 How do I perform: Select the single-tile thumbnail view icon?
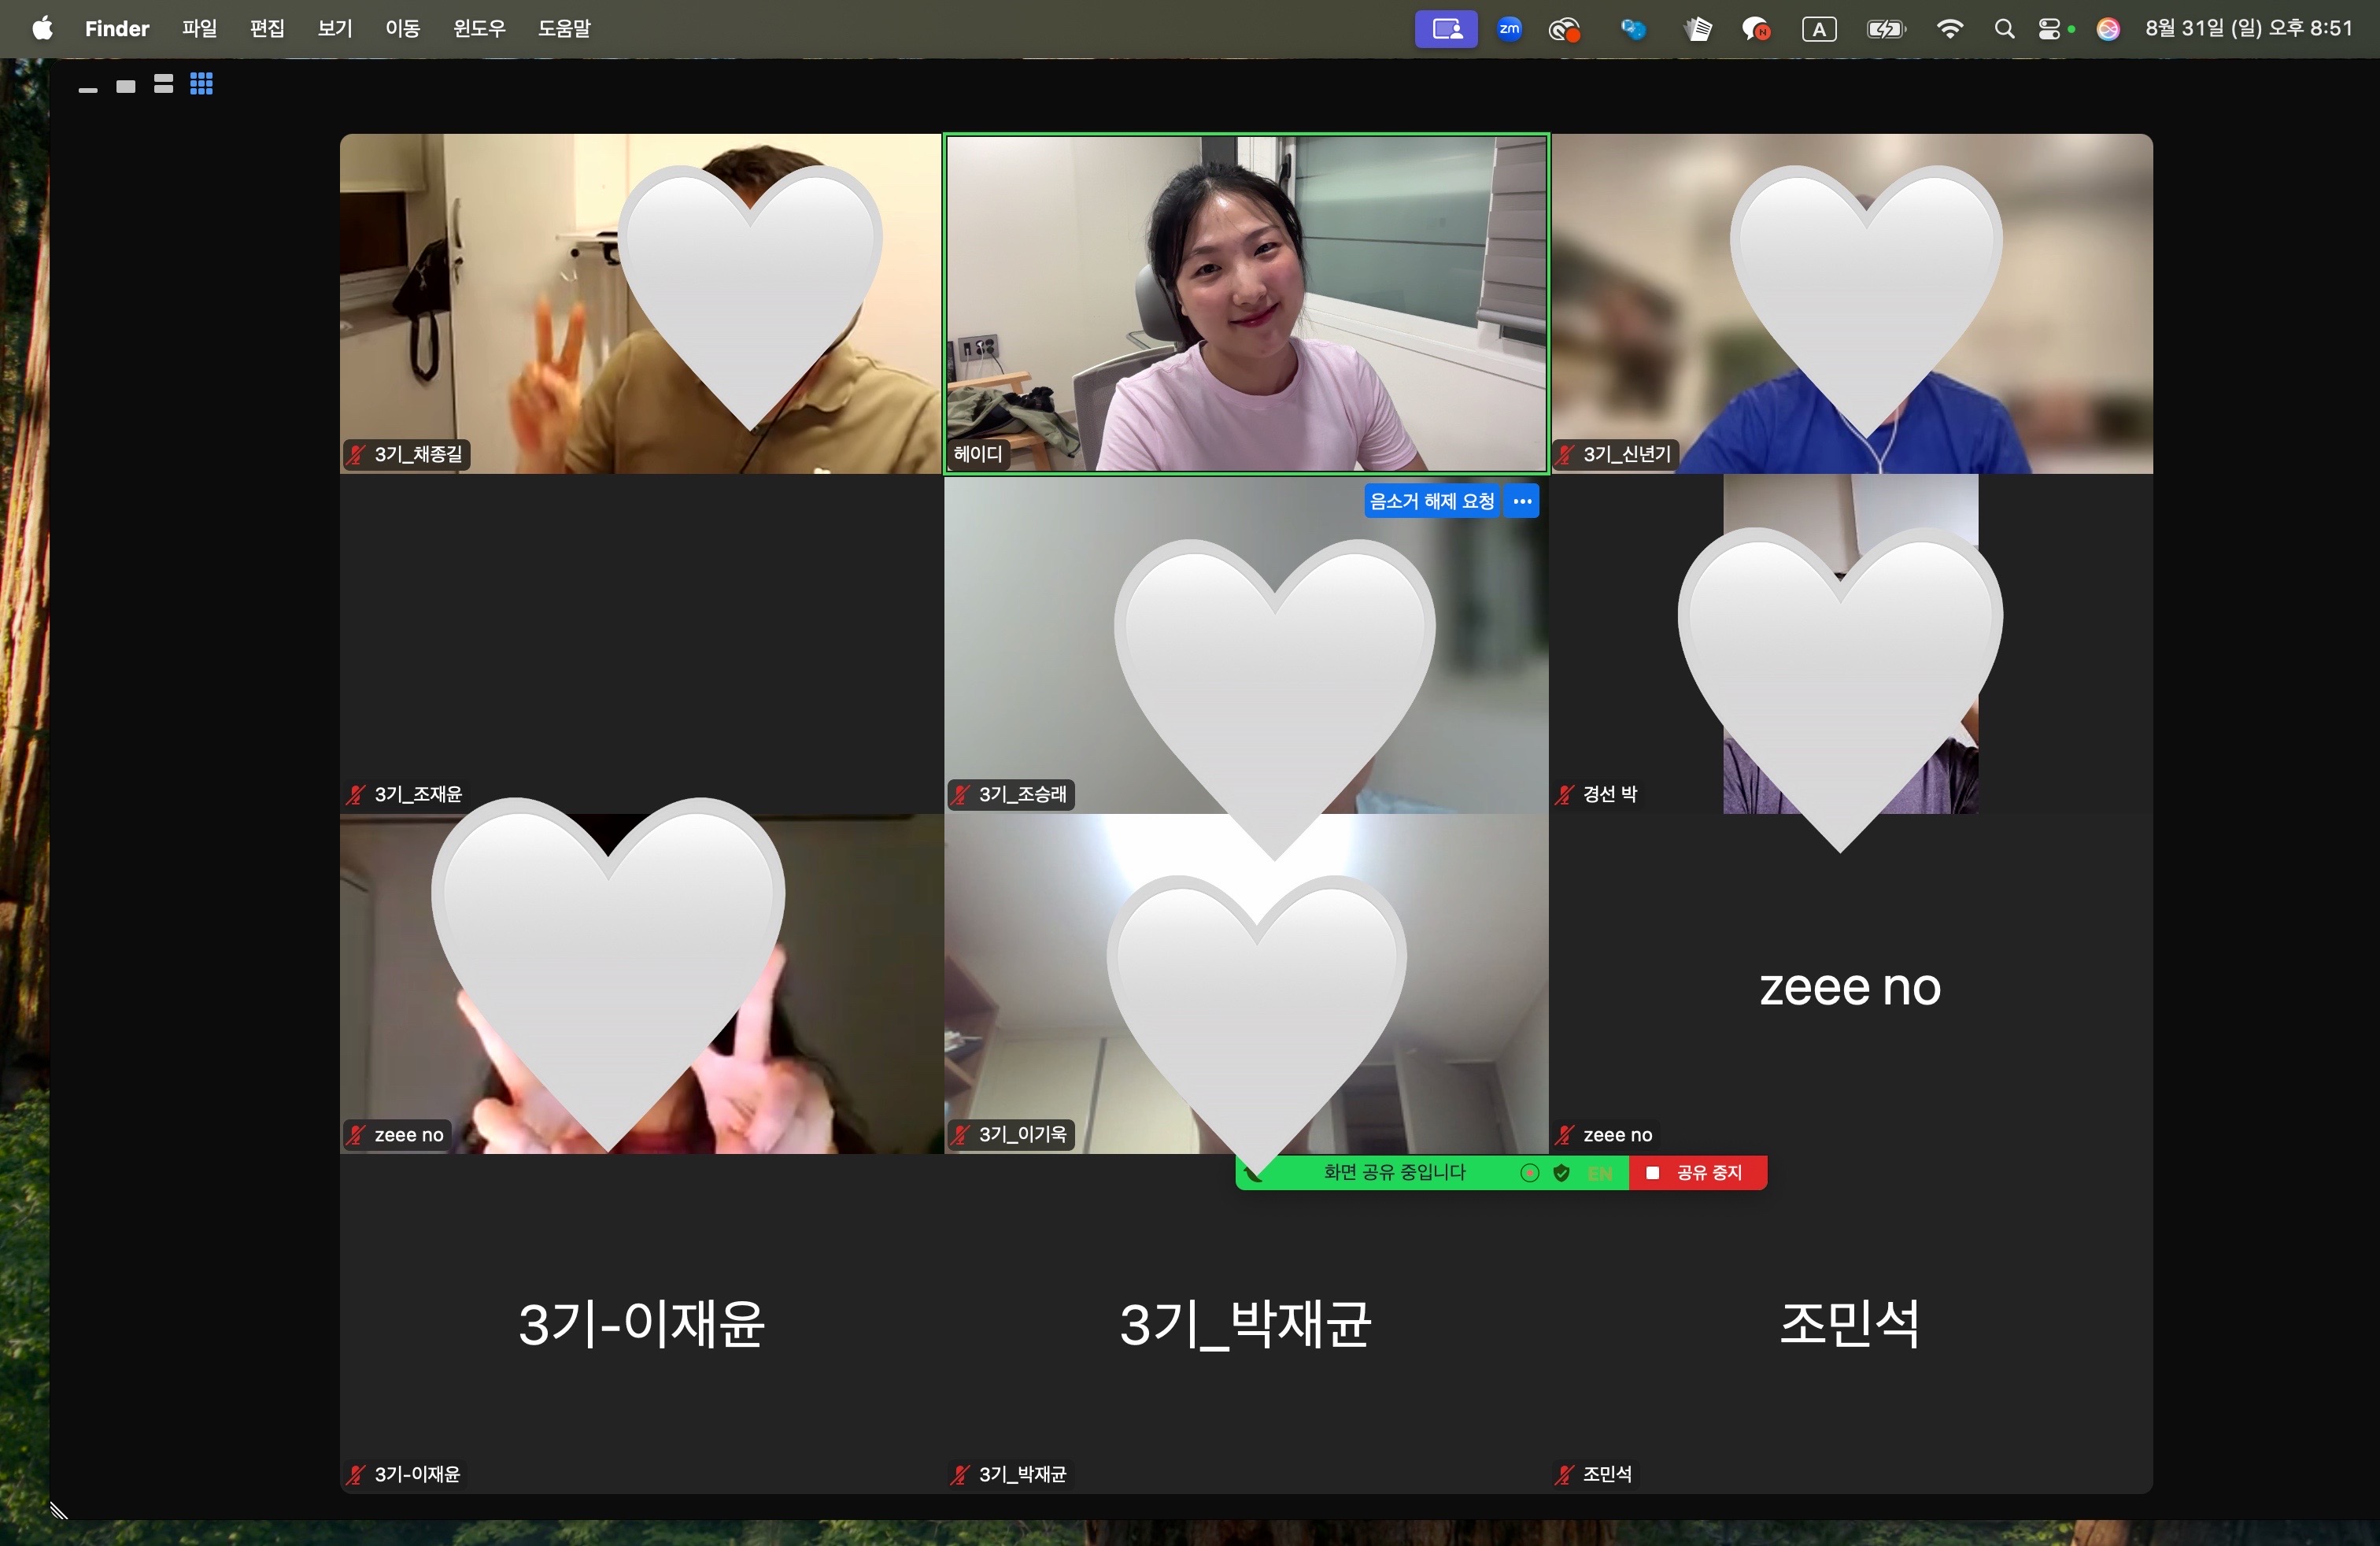click(x=126, y=87)
